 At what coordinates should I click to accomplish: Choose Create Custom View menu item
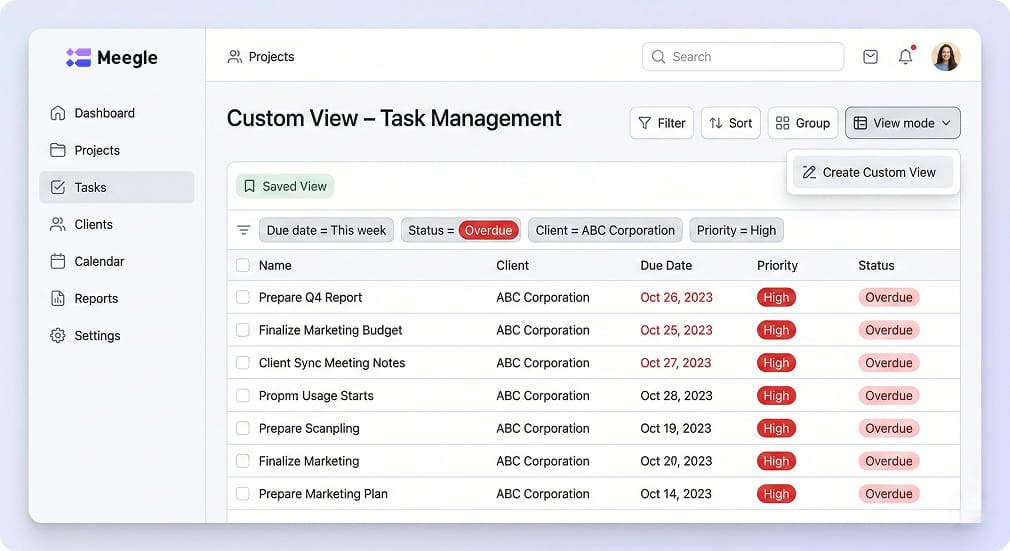[x=872, y=172]
